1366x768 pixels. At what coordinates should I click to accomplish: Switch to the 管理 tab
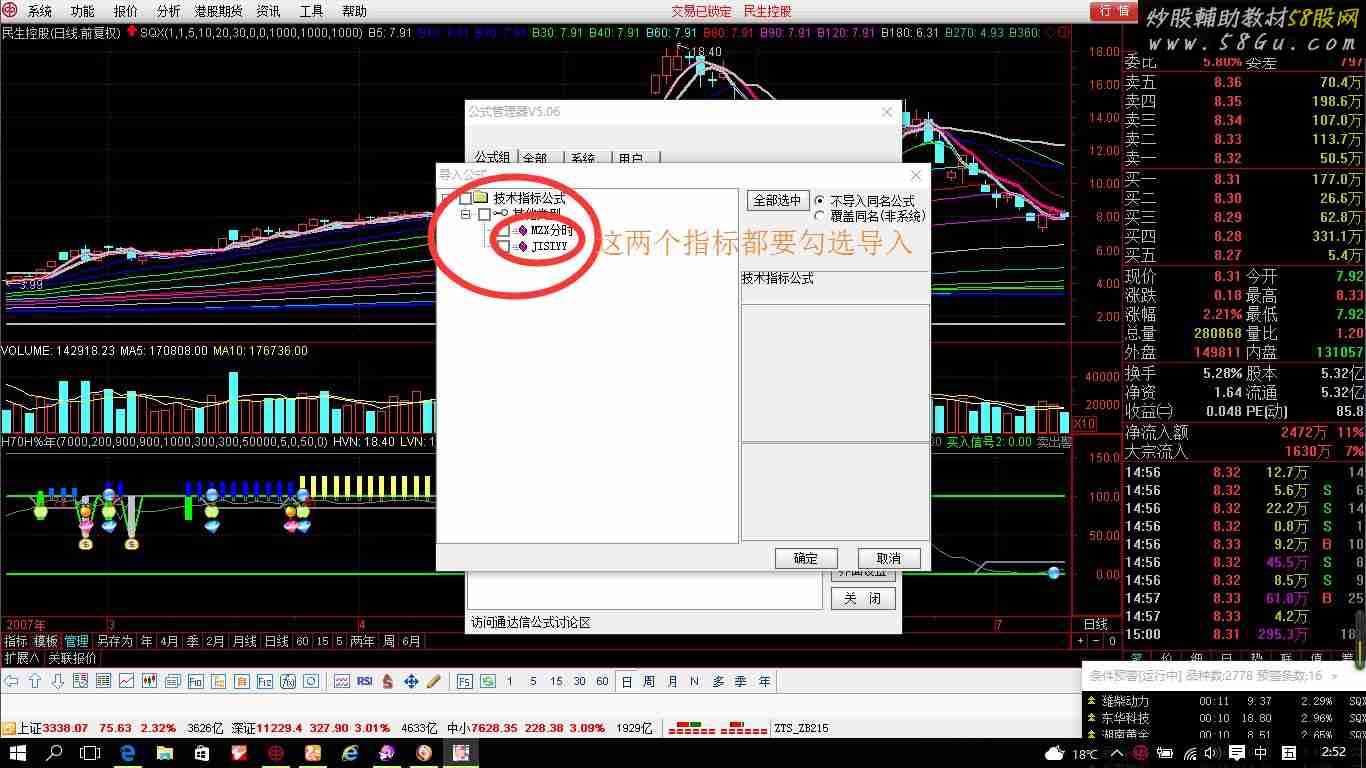[x=74, y=640]
